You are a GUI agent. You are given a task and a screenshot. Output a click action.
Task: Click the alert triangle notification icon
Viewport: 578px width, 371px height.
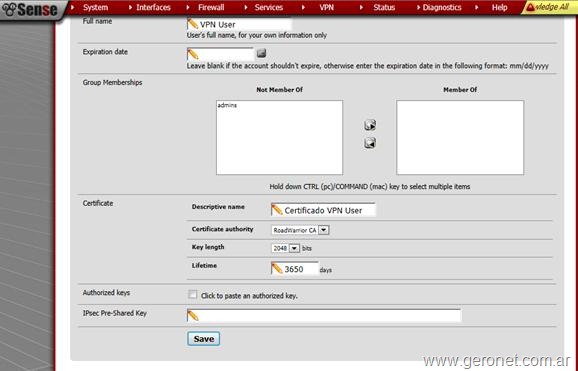pos(530,7)
